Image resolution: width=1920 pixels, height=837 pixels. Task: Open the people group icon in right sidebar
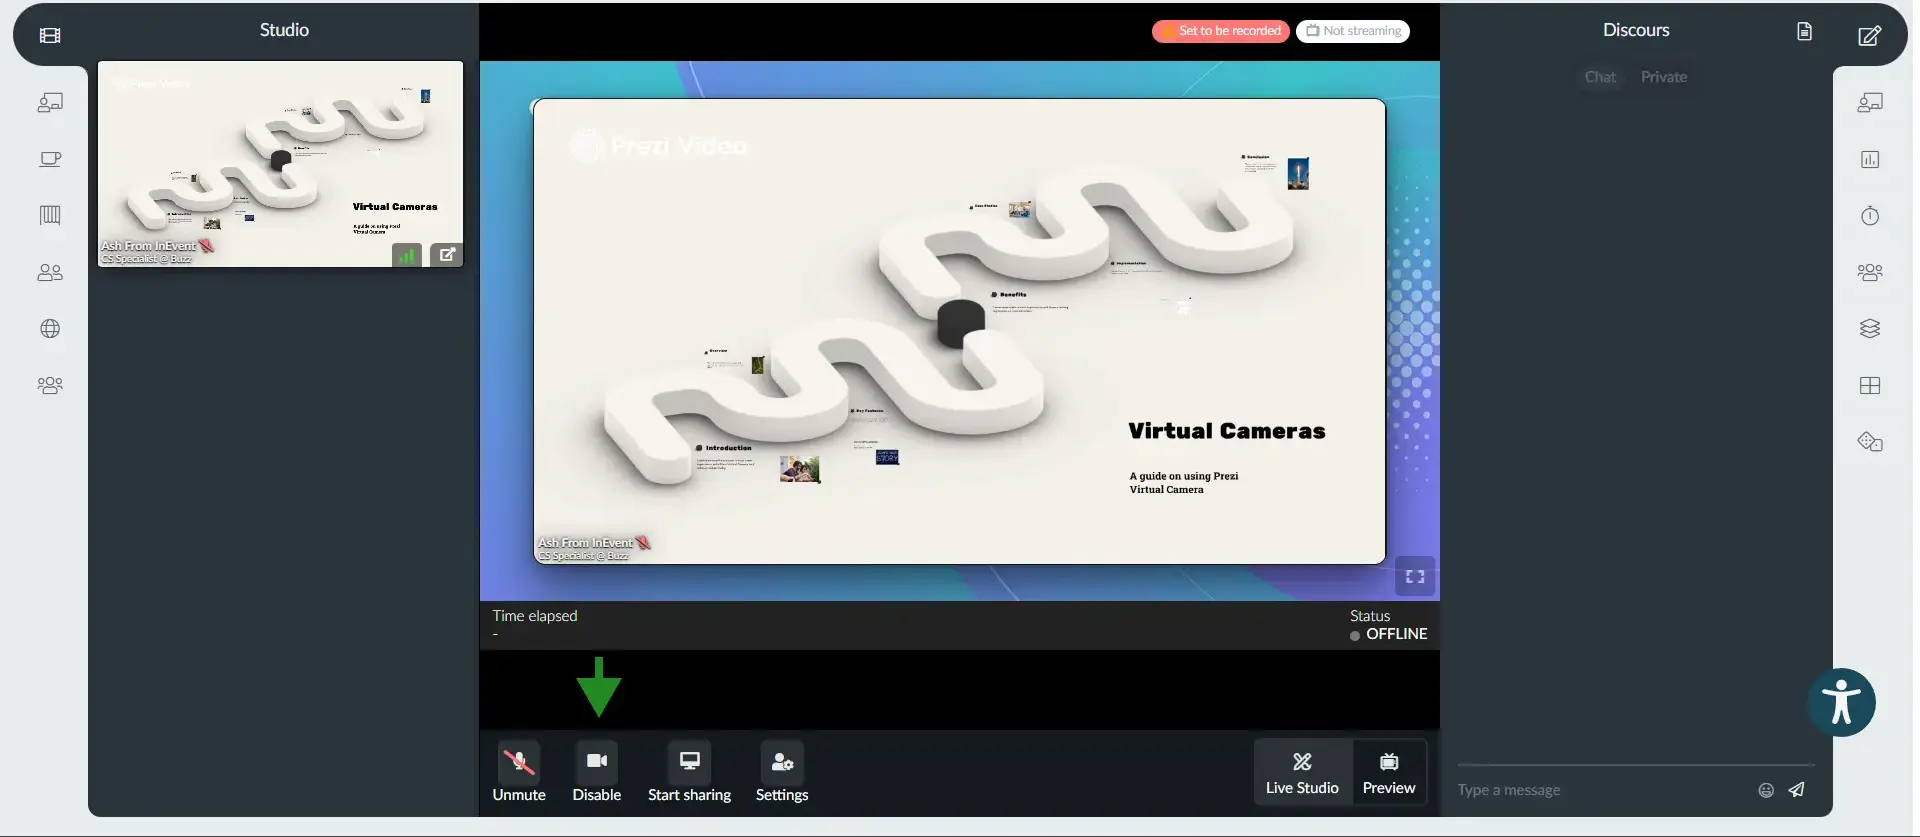pyautogui.click(x=1870, y=272)
